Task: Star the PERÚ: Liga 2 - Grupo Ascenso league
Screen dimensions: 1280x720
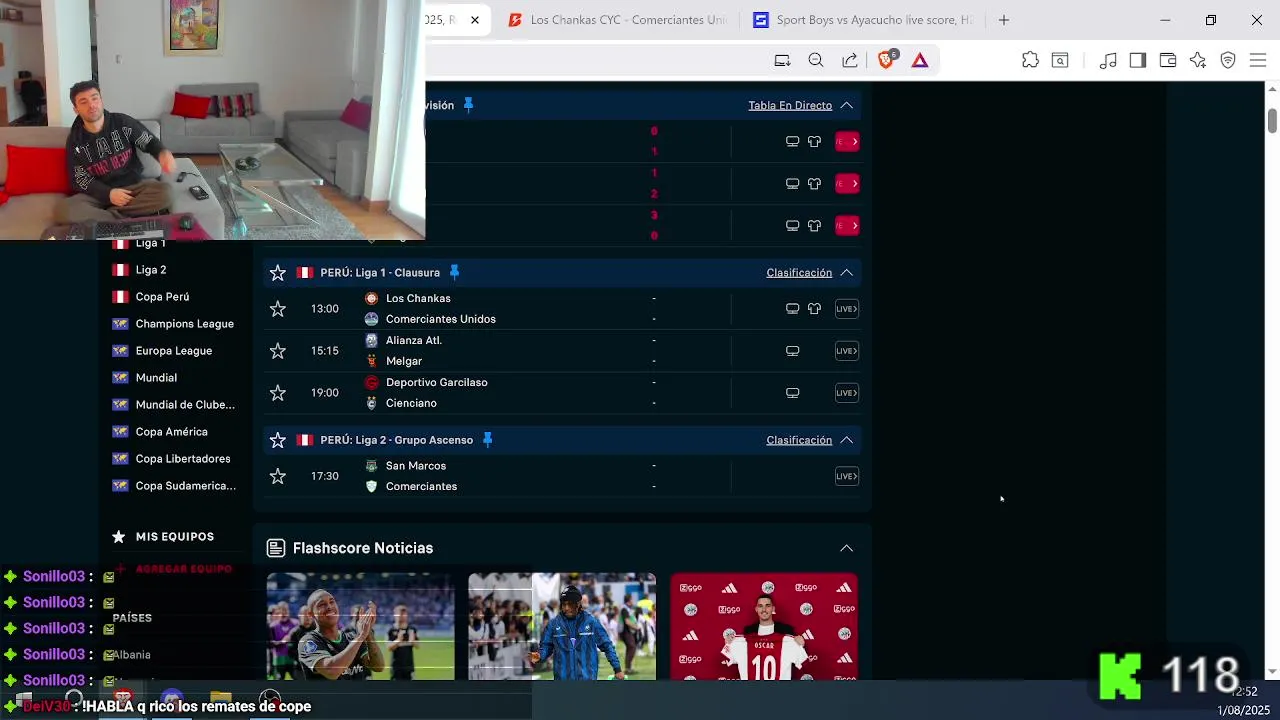Action: coord(278,440)
